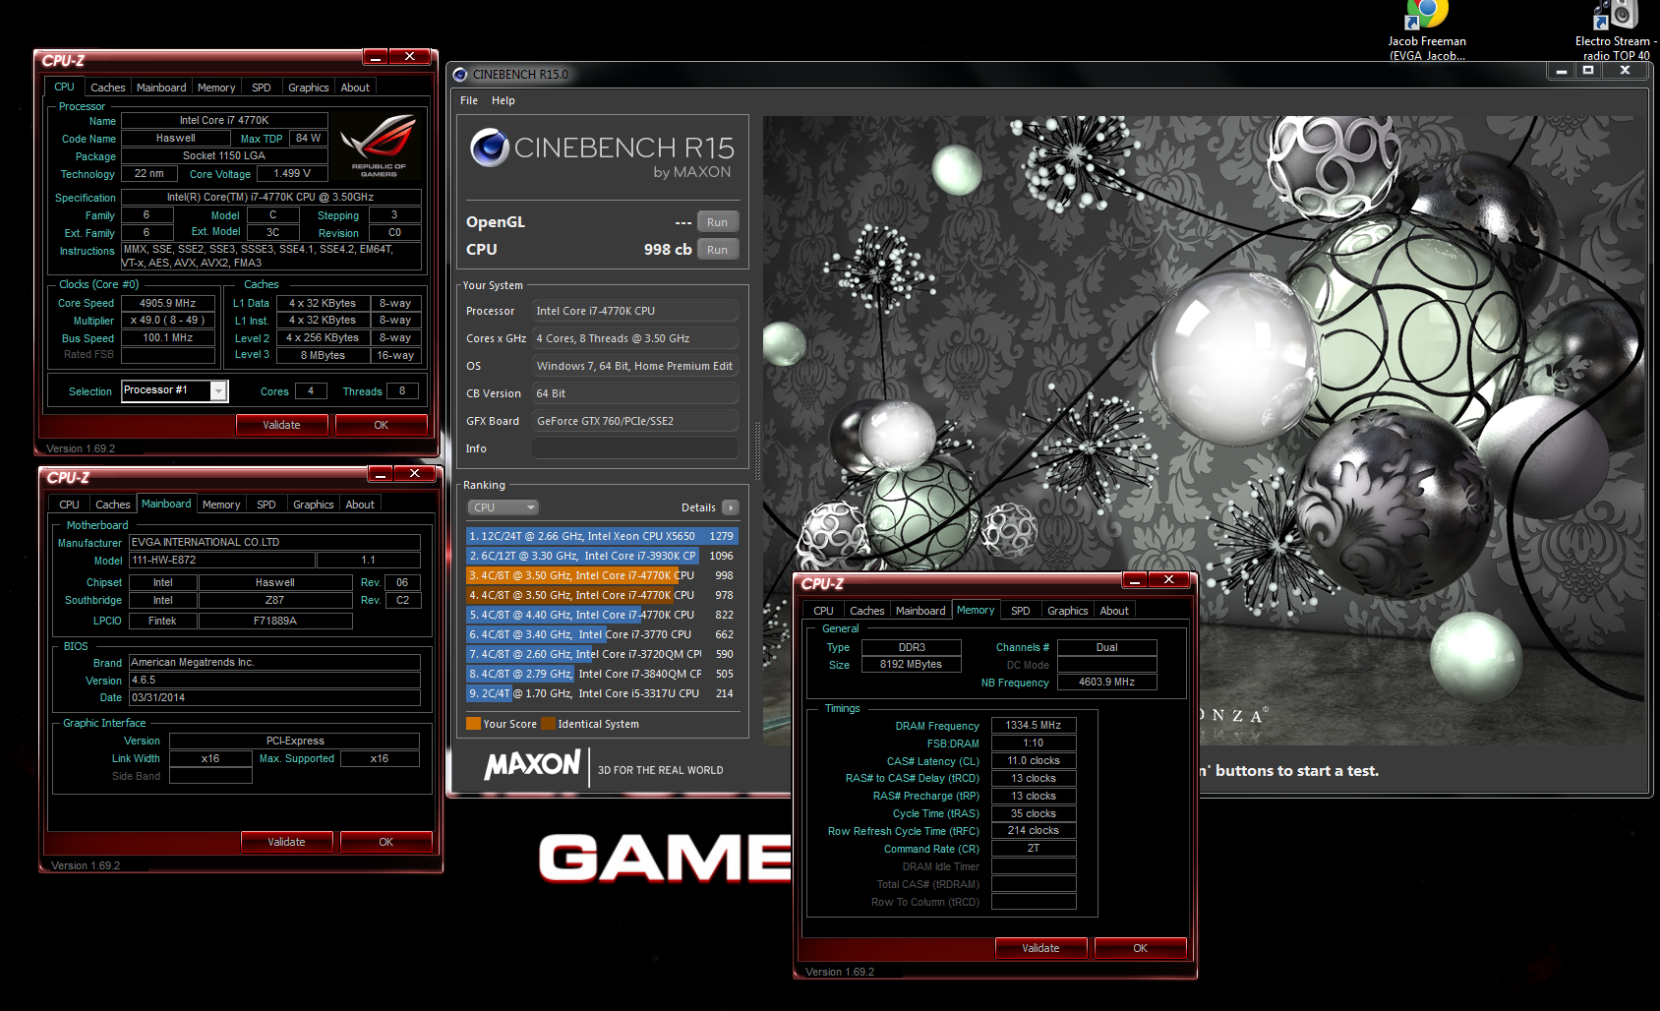Select ranking row Core i7-3840QM
Screen dimensions: 1660x1011
(x=601, y=674)
